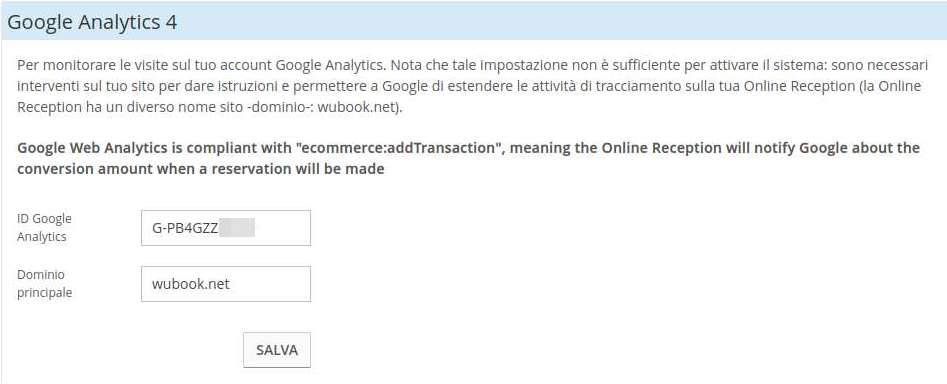This screenshot has width=947, height=384.
Task: Click the ID Google Analytics input field
Action: click(x=226, y=228)
